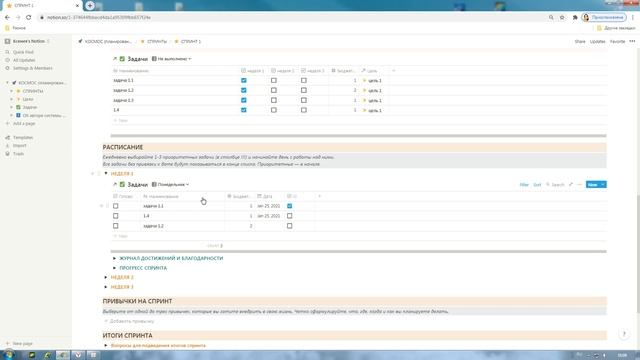
Task: Open Windows Start menu
Action: pos(8,355)
